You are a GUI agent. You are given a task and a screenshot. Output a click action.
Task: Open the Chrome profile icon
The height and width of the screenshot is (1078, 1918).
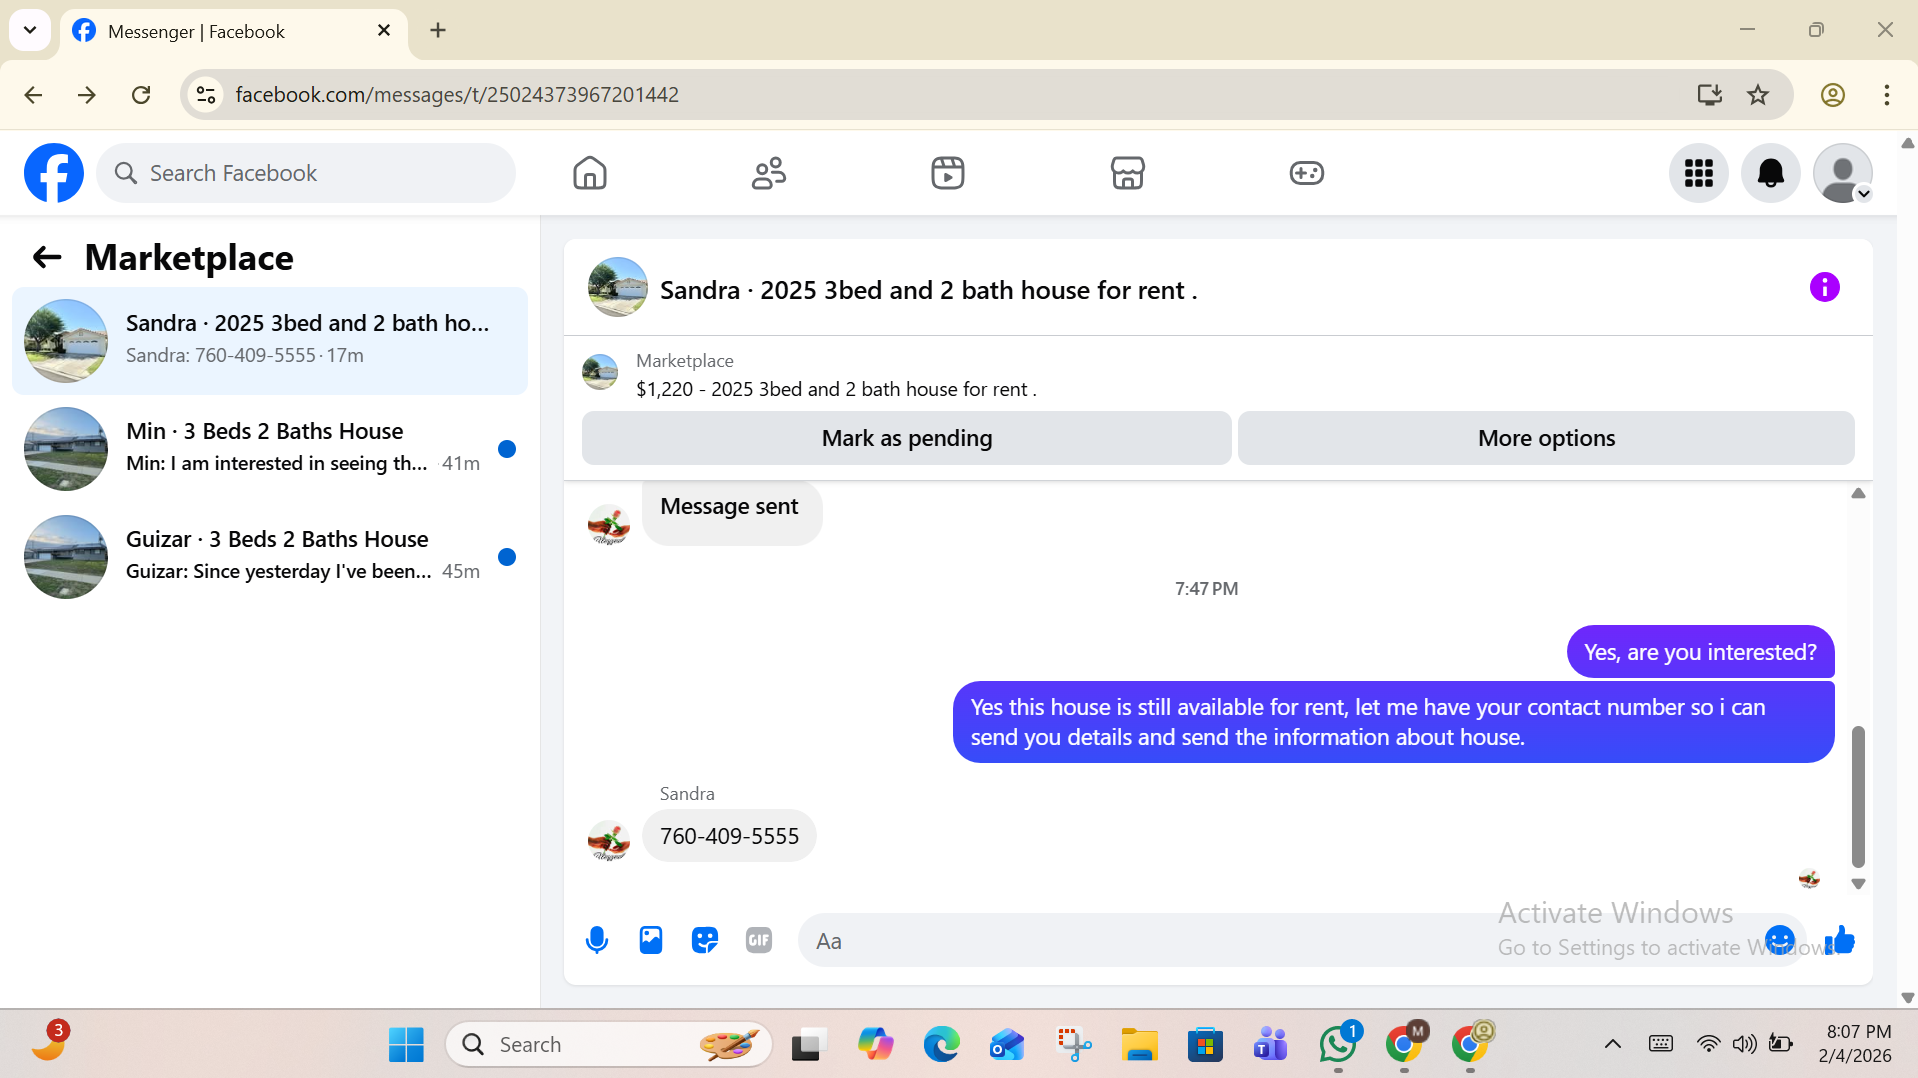pyautogui.click(x=1832, y=95)
